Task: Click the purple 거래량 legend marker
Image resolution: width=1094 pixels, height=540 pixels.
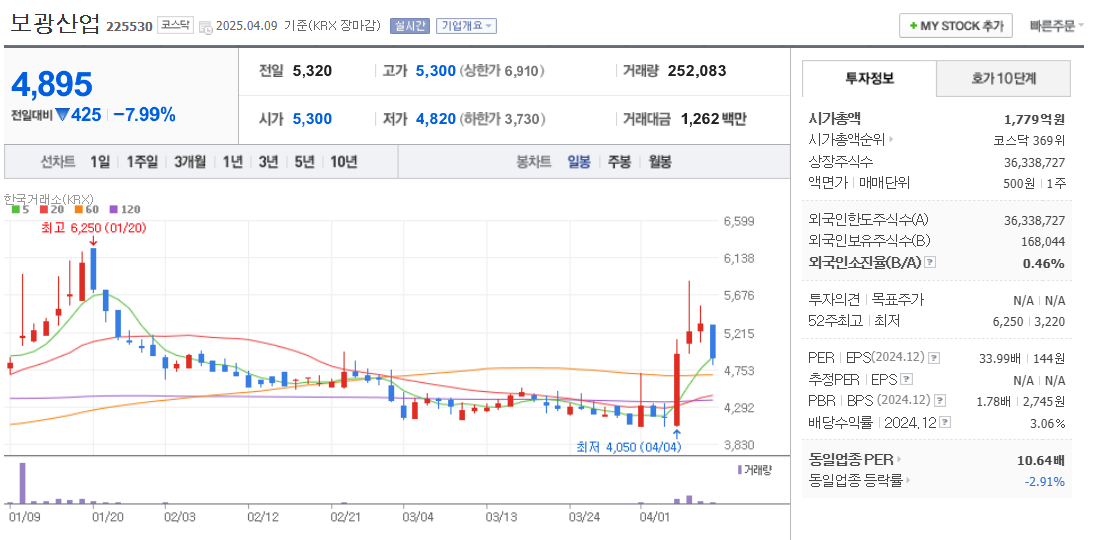Action: point(740,470)
